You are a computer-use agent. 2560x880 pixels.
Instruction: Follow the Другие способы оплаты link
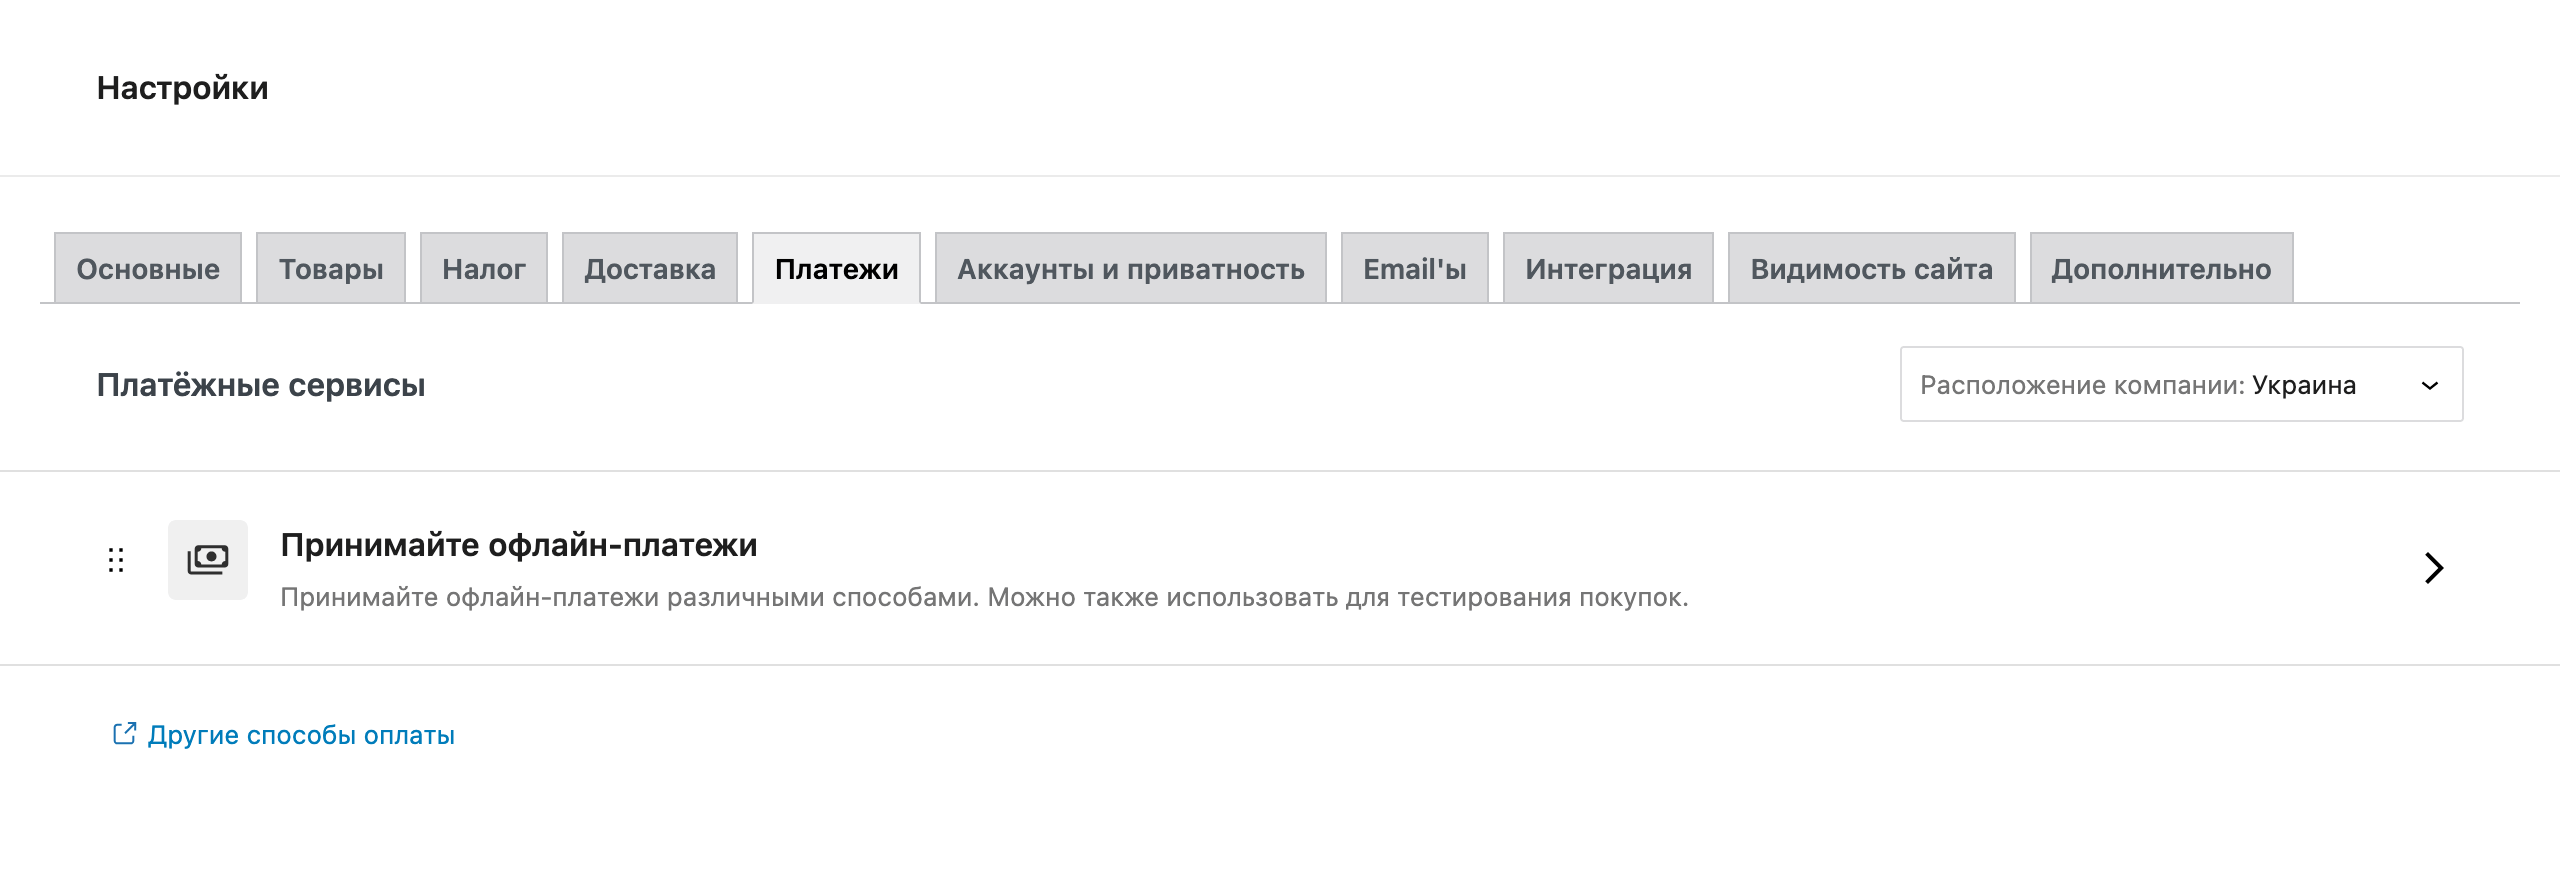pos(301,735)
